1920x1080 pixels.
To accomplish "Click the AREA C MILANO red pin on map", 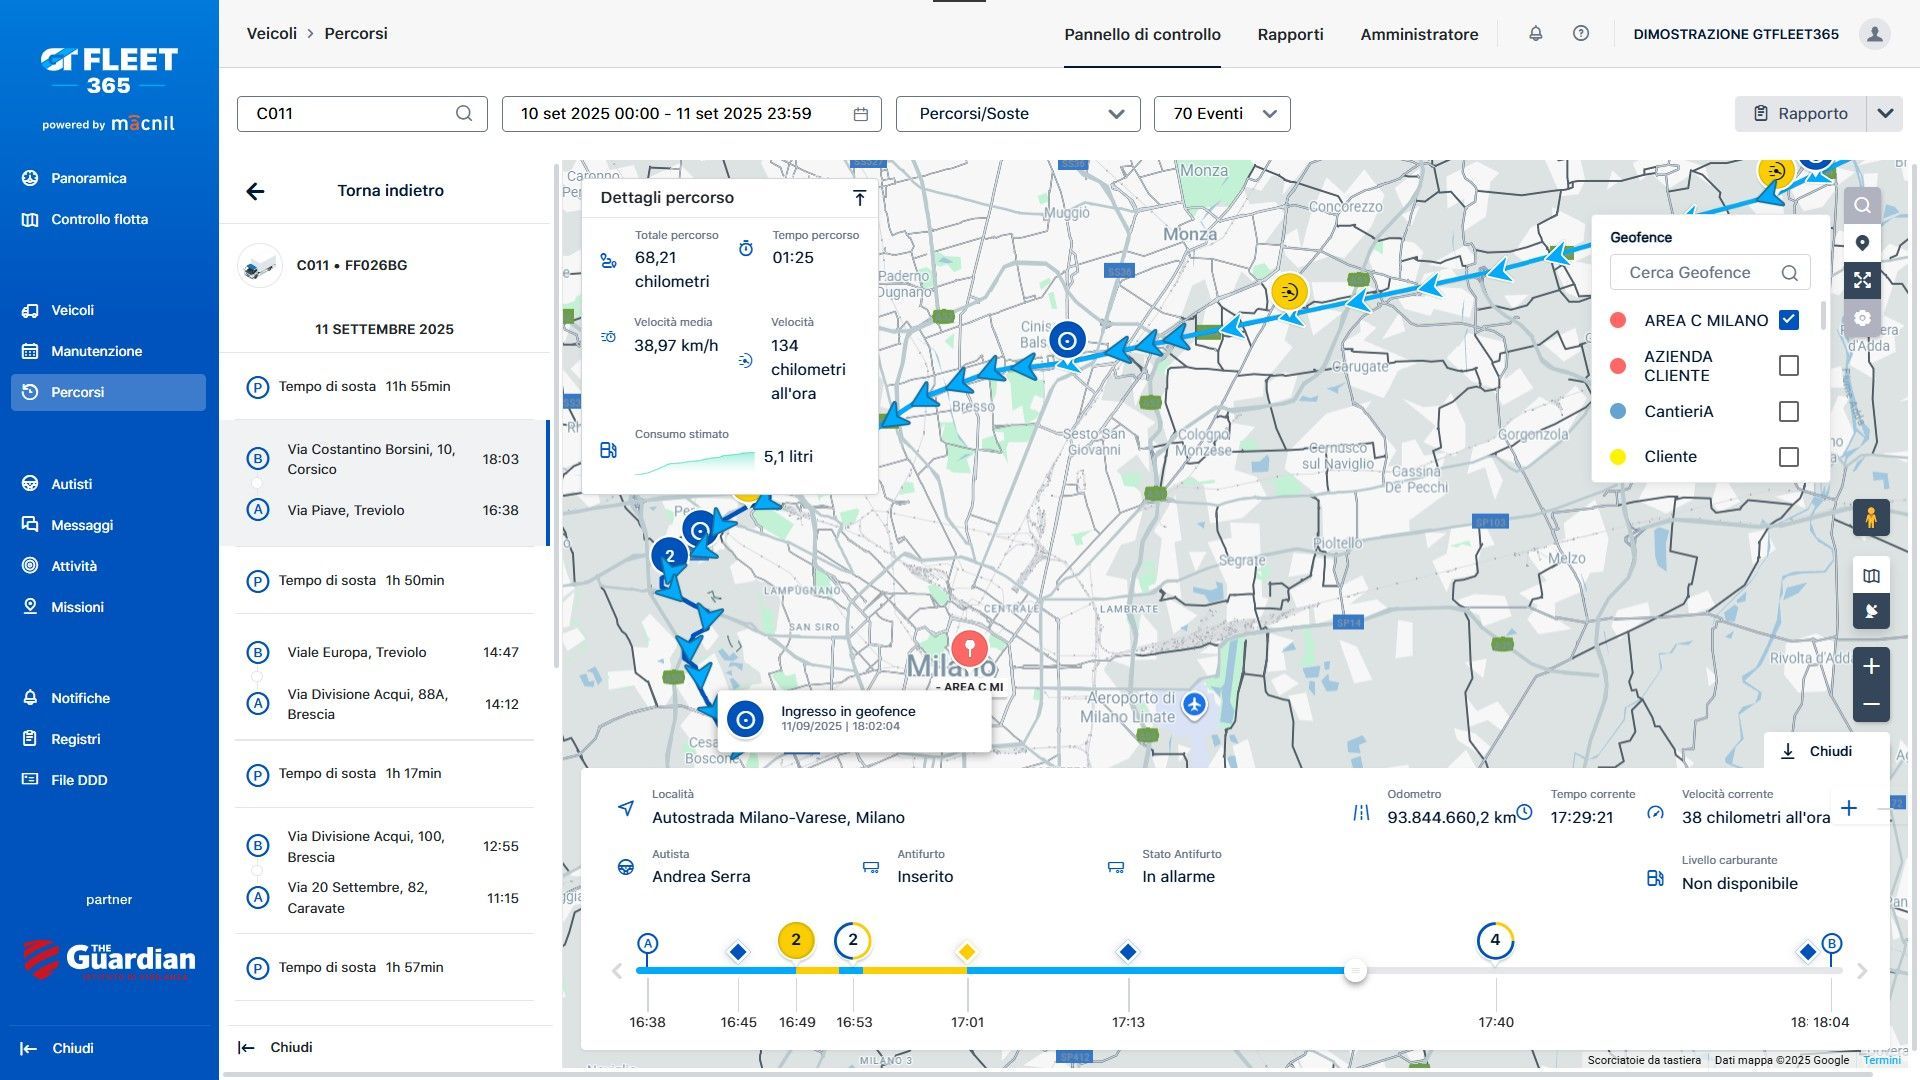I will [x=969, y=648].
